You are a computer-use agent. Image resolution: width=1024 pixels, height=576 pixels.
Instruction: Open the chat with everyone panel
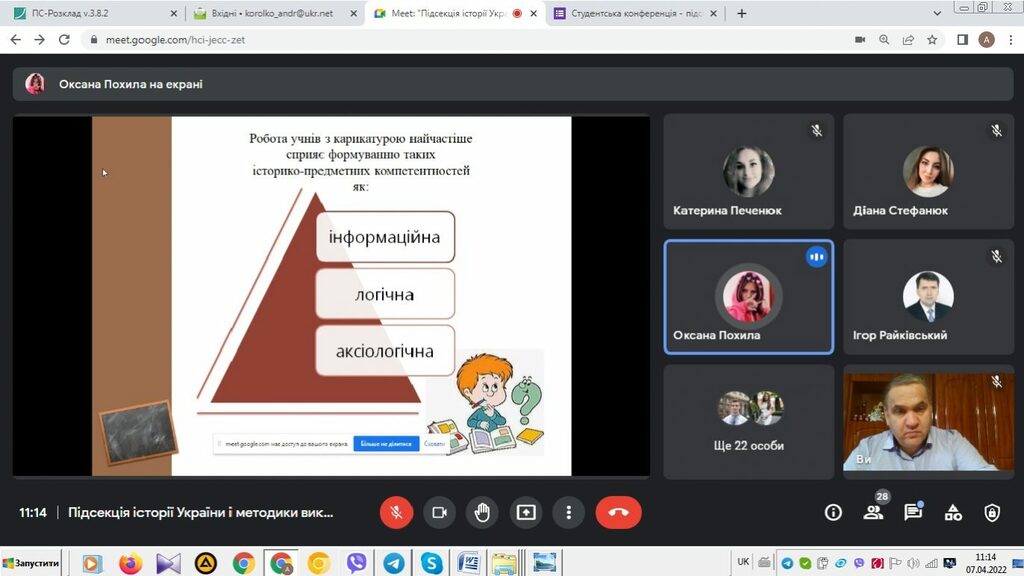click(x=913, y=513)
